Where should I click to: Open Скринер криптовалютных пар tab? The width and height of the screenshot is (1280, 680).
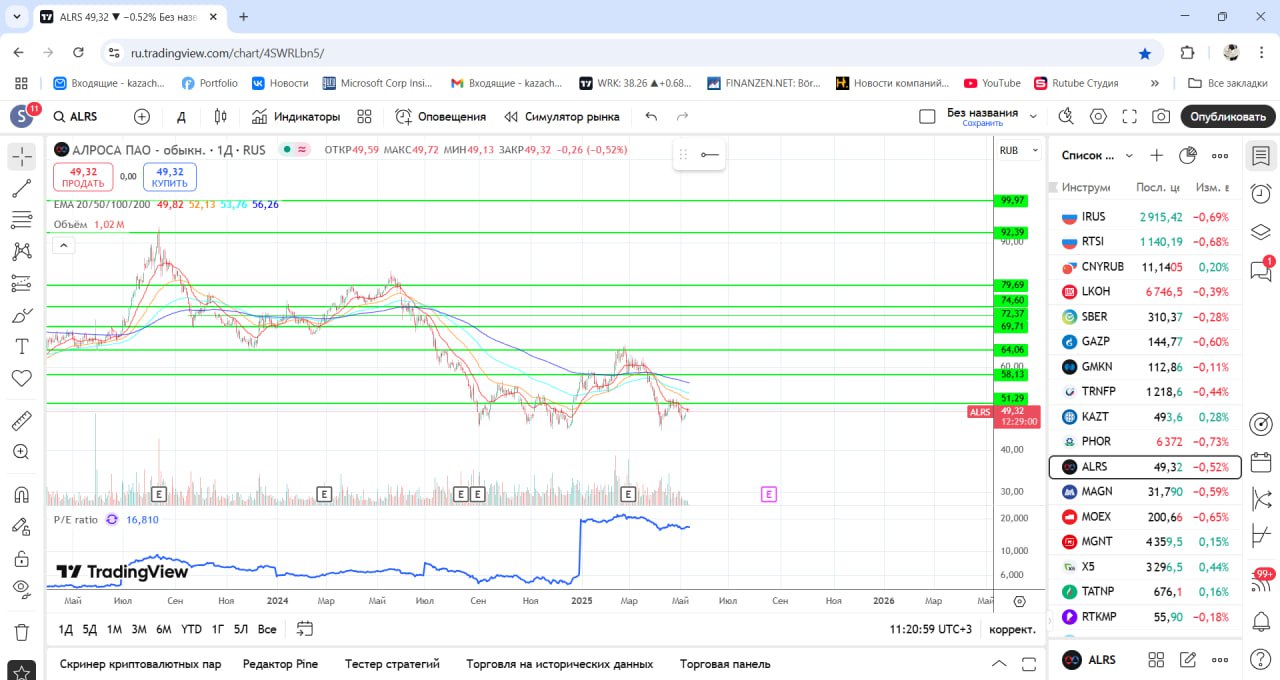[140, 664]
